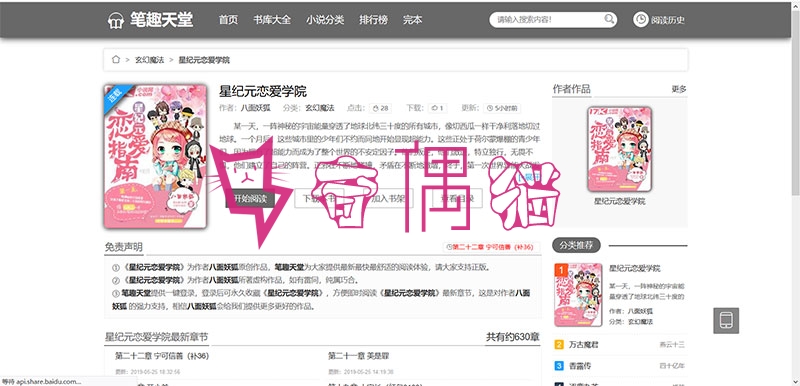Click 查看目录 button
The height and width of the screenshot is (386, 800).
click(457, 198)
